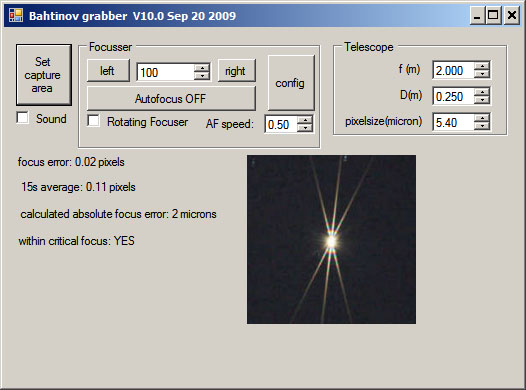
Task: Tick the Rotating Focuser checkbox
Action: (x=93, y=121)
